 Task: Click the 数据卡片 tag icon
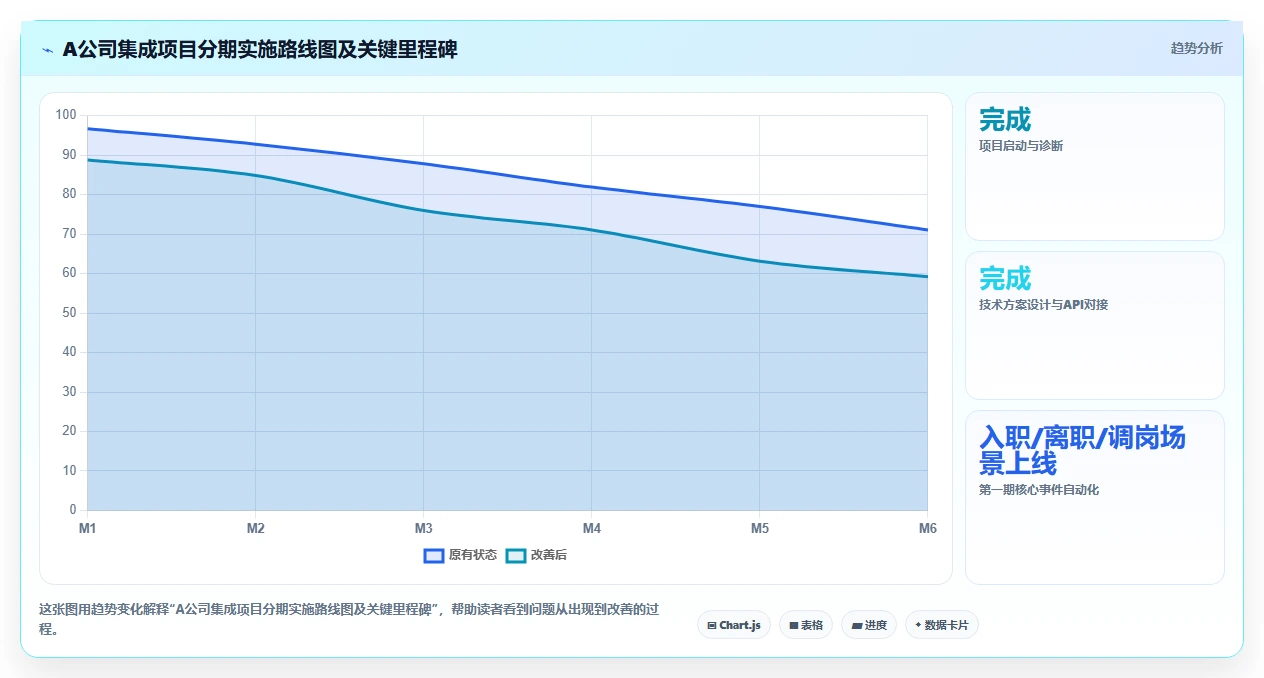point(918,625)
